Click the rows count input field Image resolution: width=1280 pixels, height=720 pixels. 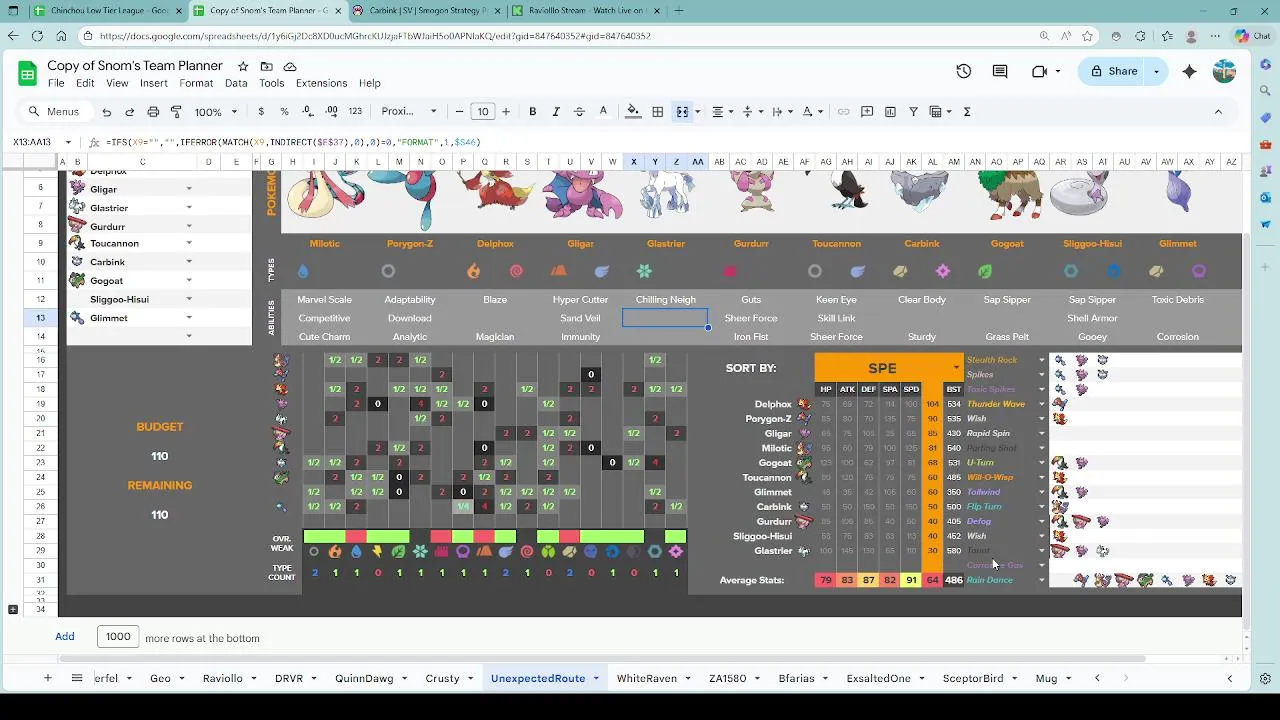(118, 637)
